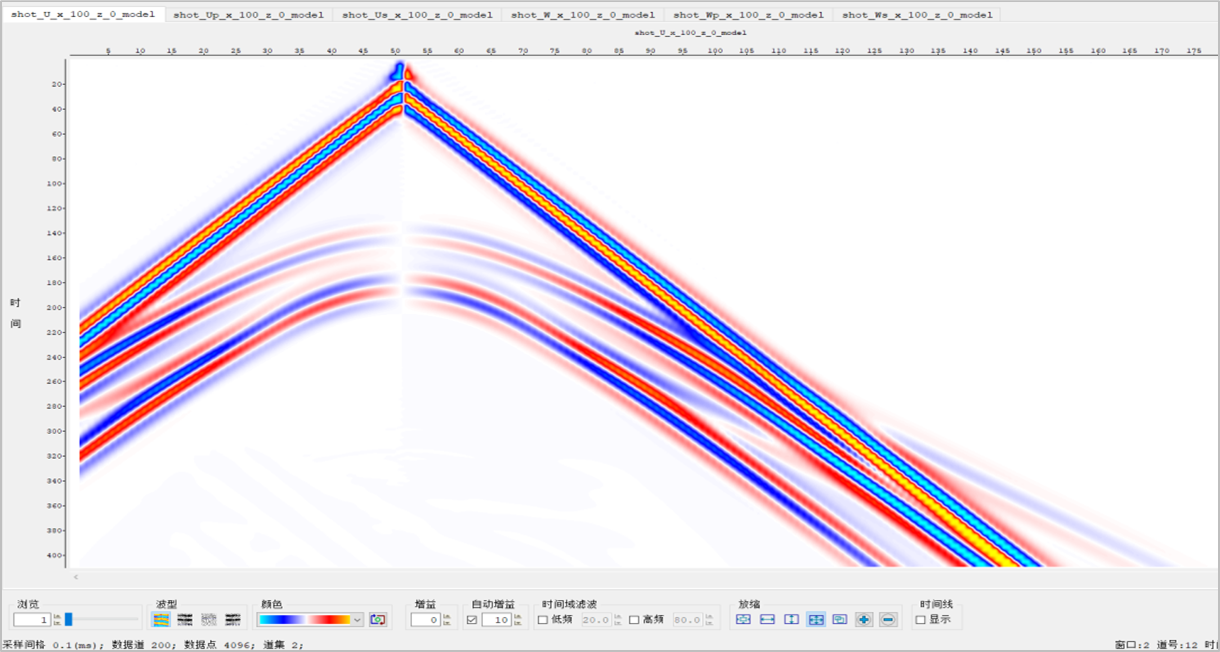Click the zoom out minus icon
The width and height of the screenshot is (1220, 652).
(888, 620)
